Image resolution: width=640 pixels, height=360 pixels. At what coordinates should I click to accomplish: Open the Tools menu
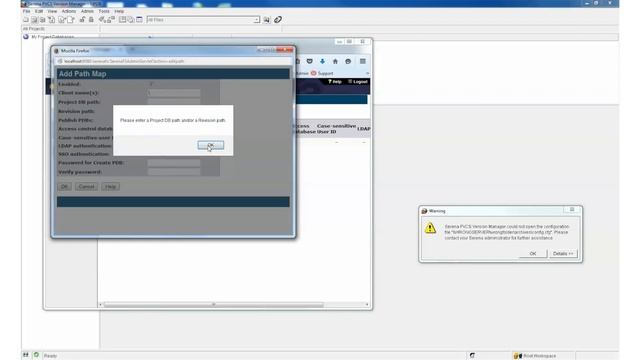click(x=104, y=11)
